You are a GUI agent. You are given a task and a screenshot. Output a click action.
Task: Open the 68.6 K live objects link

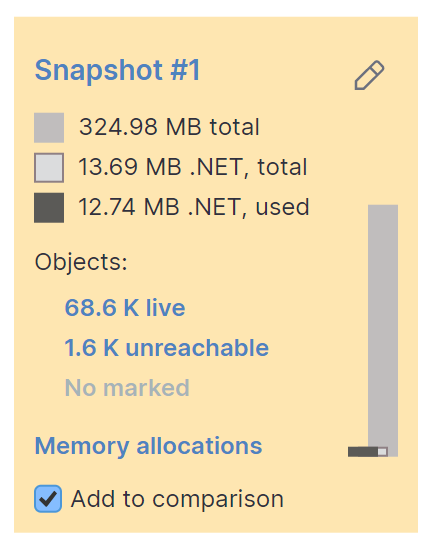coord(125,308)
